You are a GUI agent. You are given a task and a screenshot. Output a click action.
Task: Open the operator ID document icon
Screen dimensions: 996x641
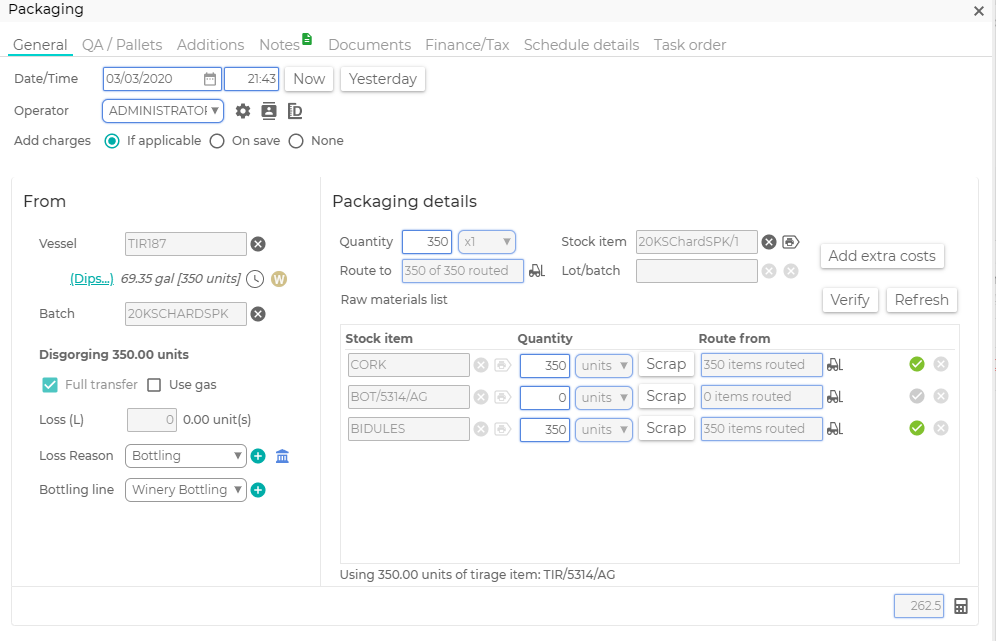(x=295, y=111)
